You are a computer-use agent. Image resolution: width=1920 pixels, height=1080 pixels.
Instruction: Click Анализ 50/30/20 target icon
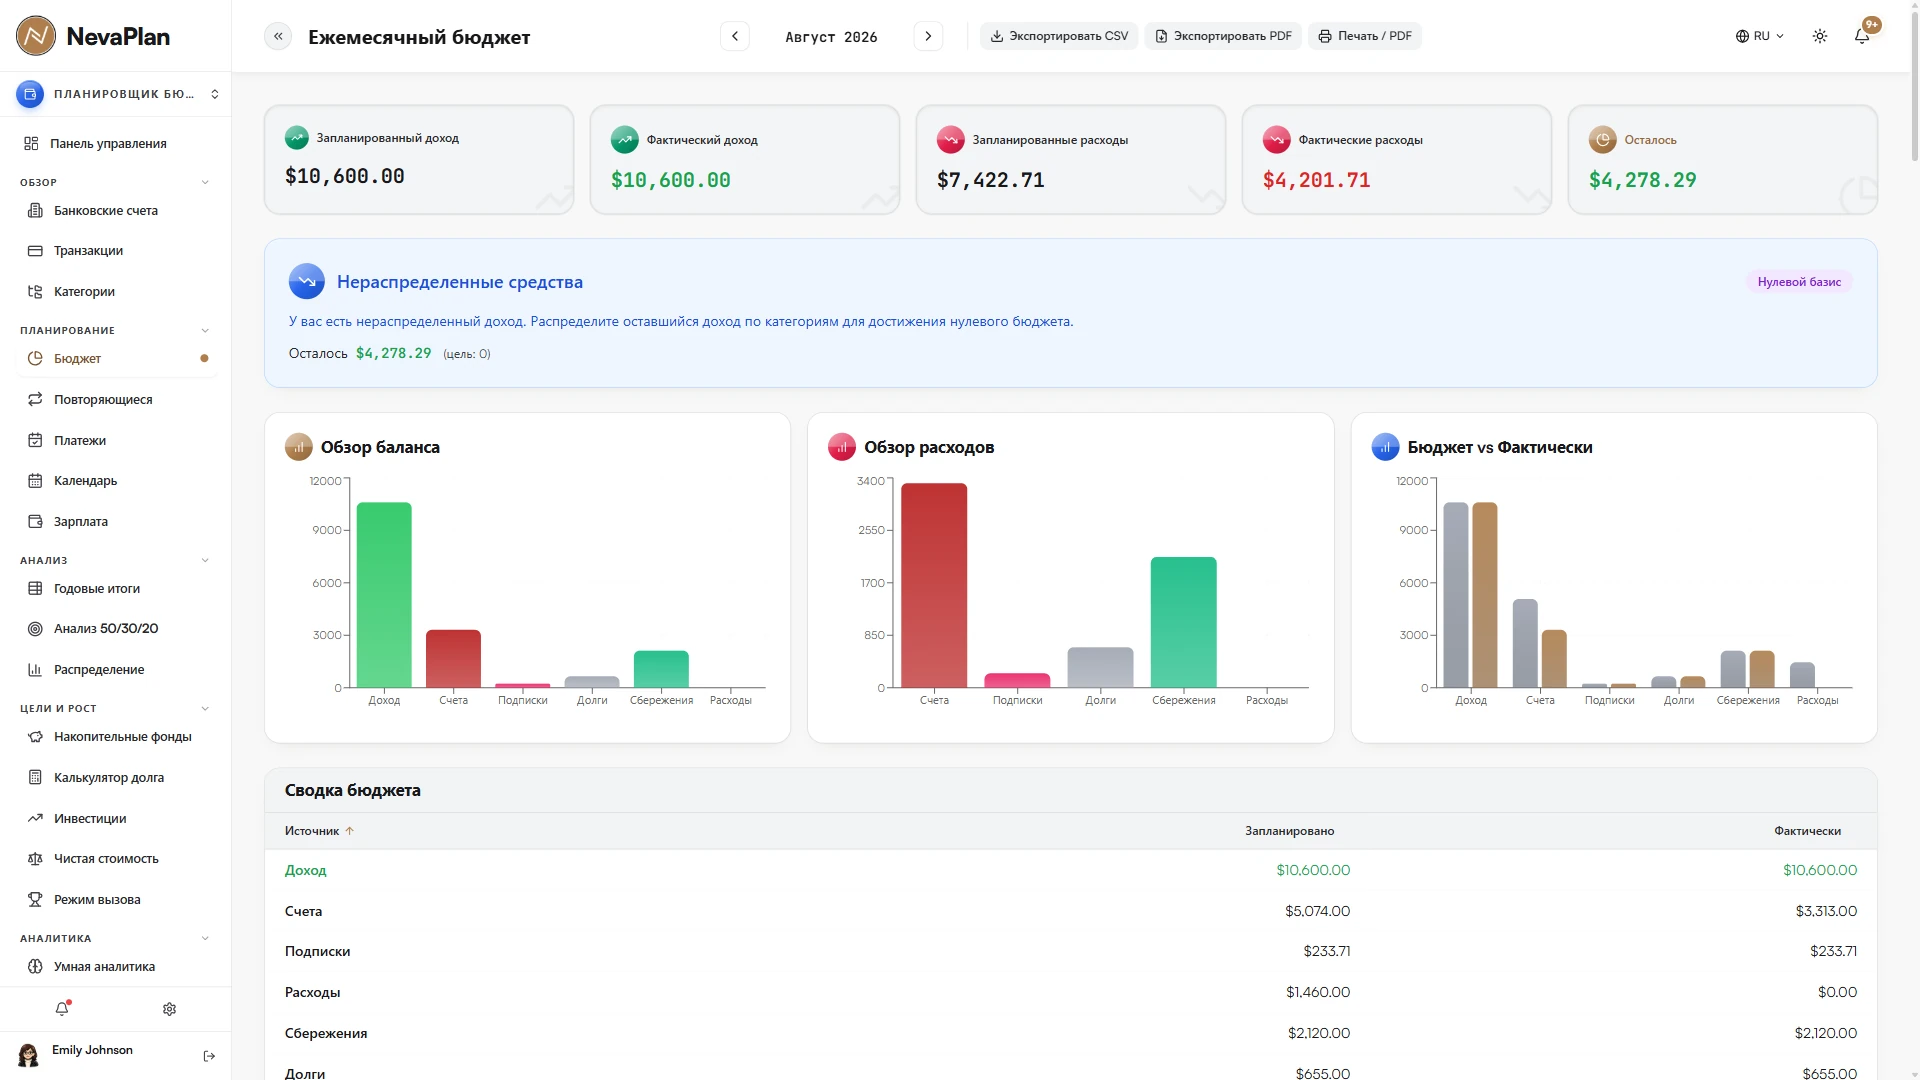tap(35, 629)
